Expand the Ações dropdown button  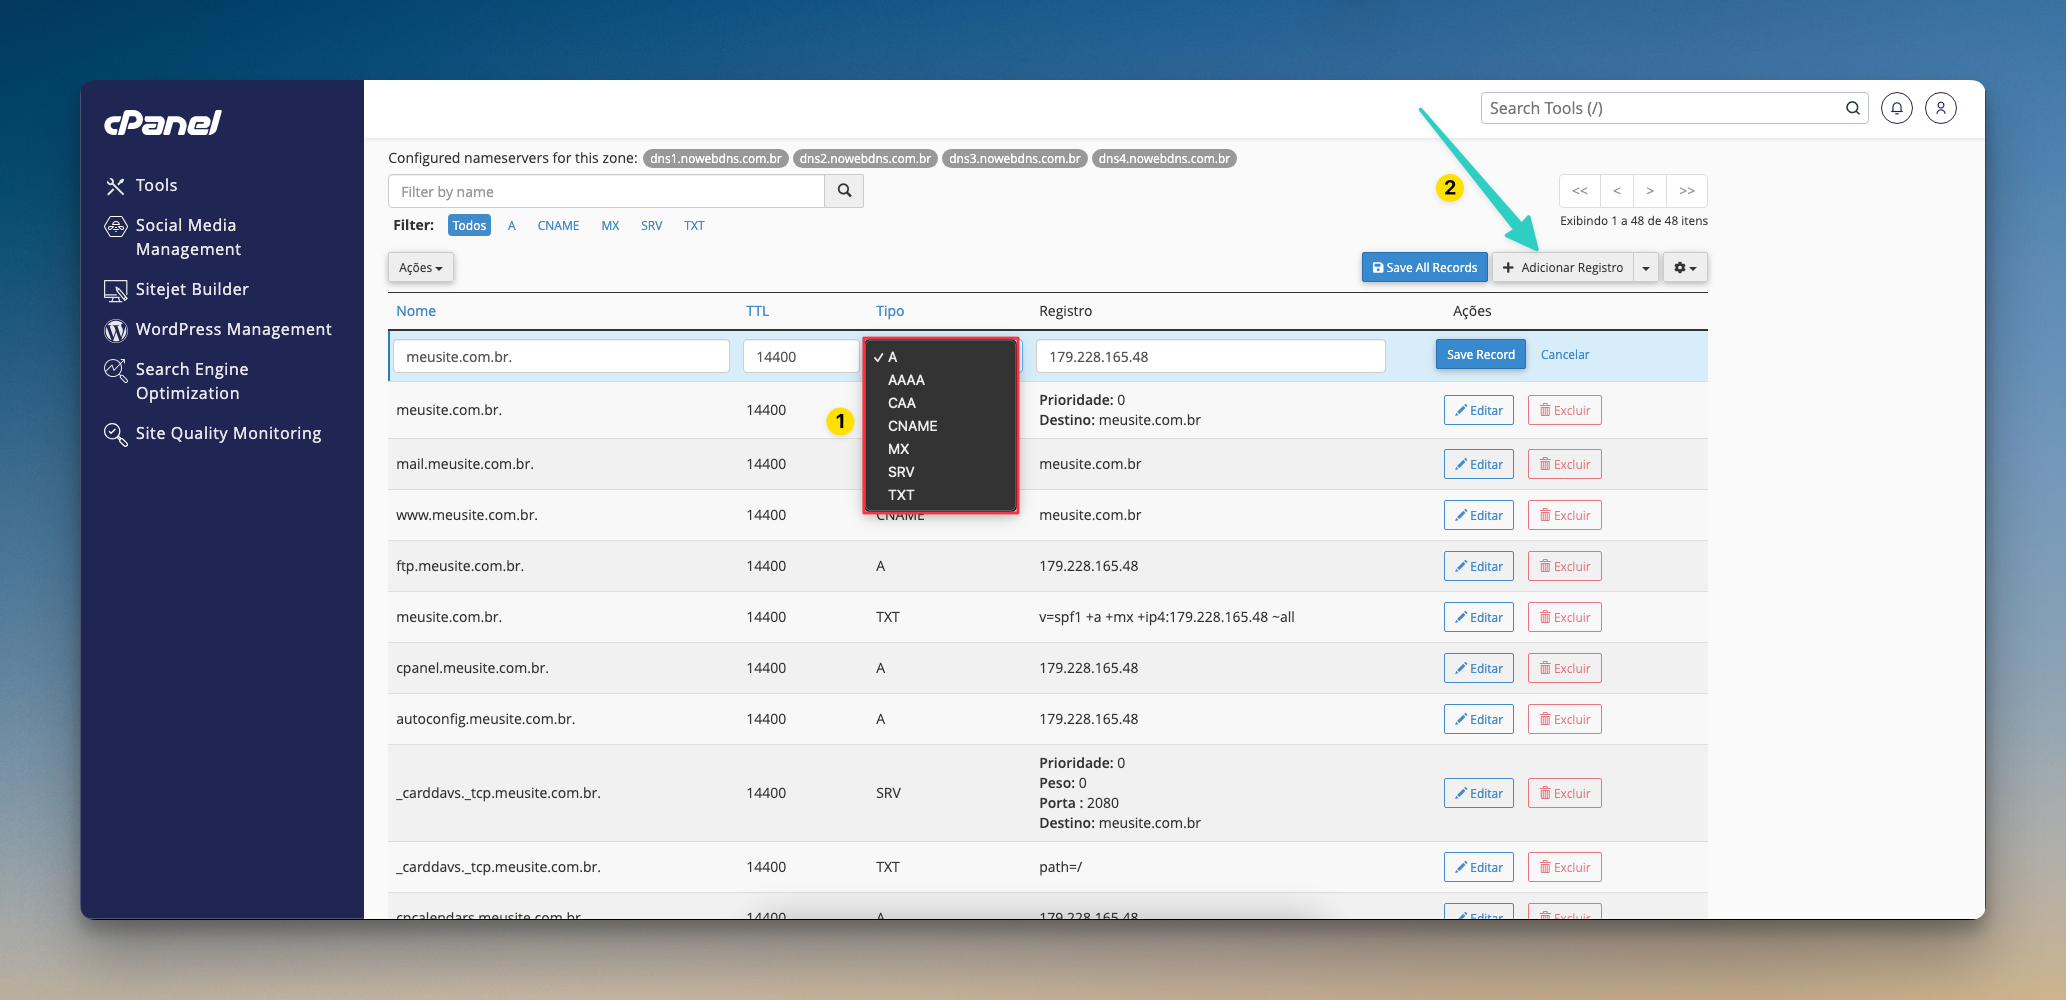click(x=421, y=268)
